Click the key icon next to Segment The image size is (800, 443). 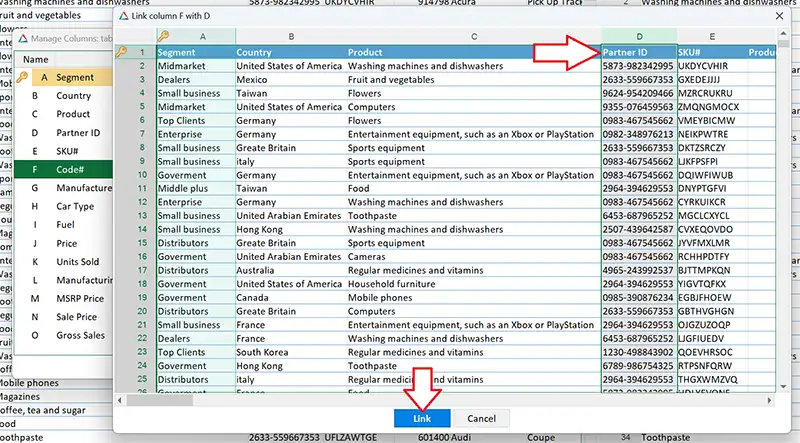(22, 77)
